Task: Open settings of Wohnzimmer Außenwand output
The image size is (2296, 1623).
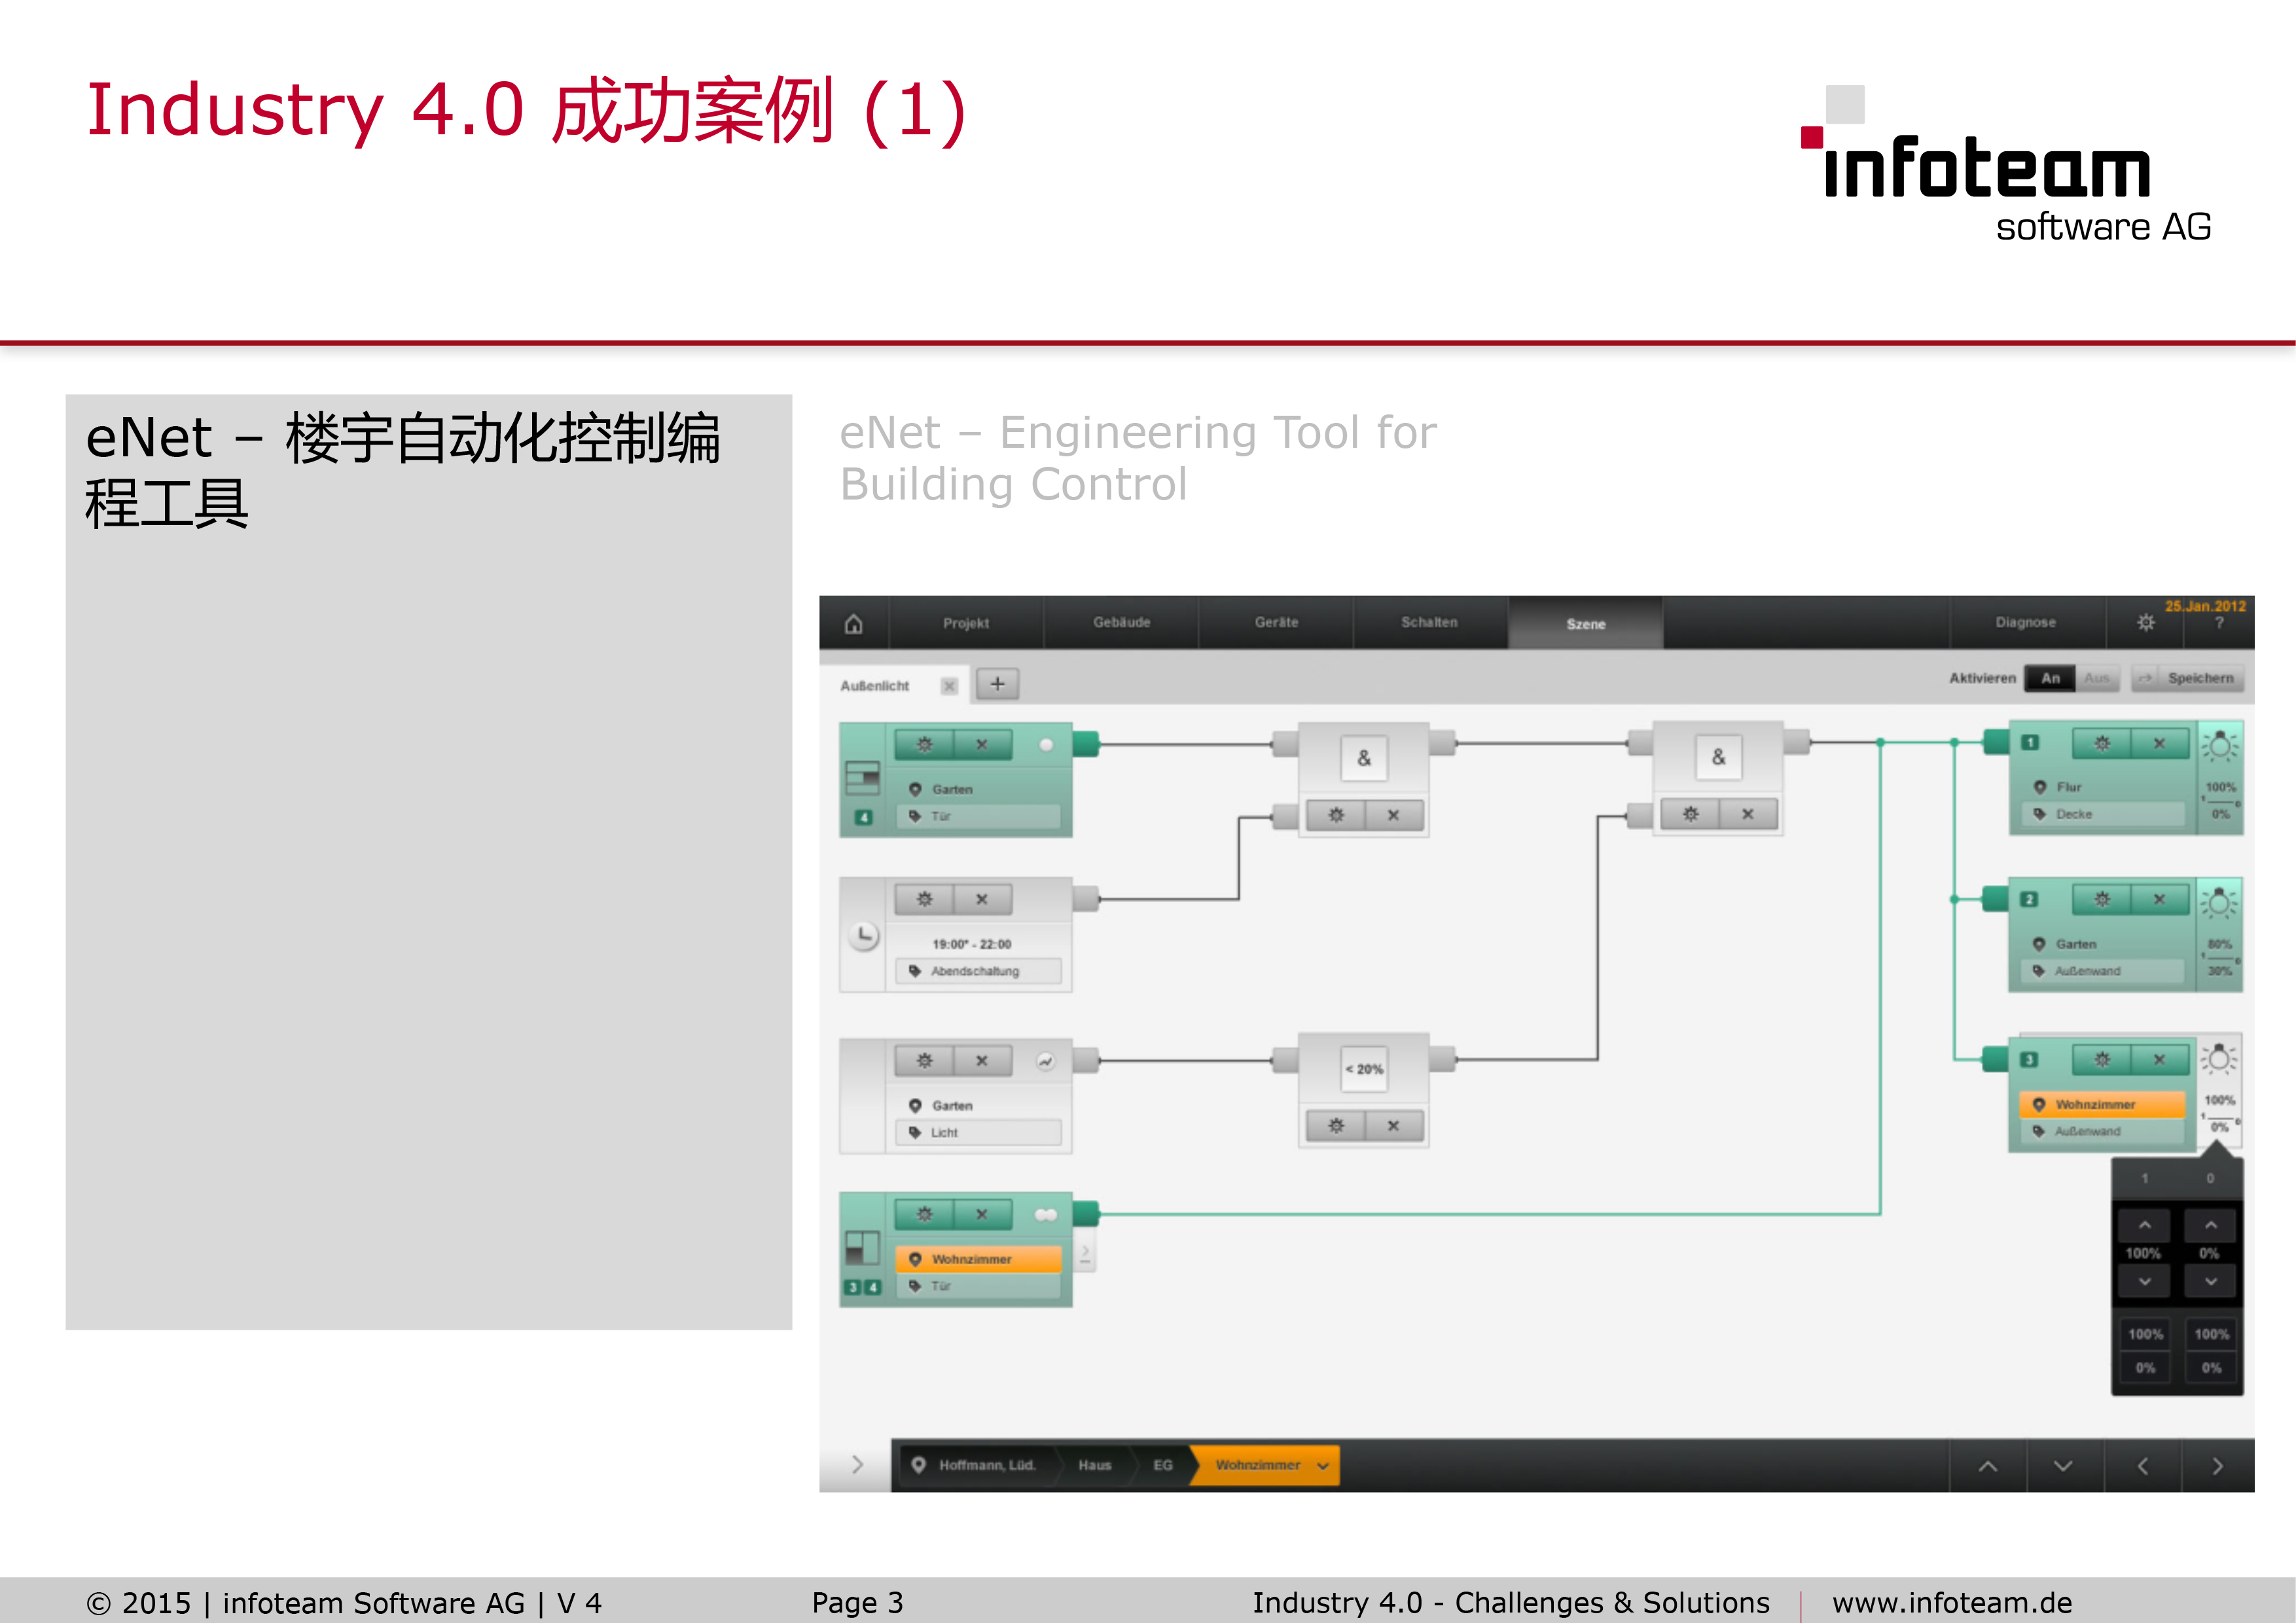Action: (2102, 1059)
